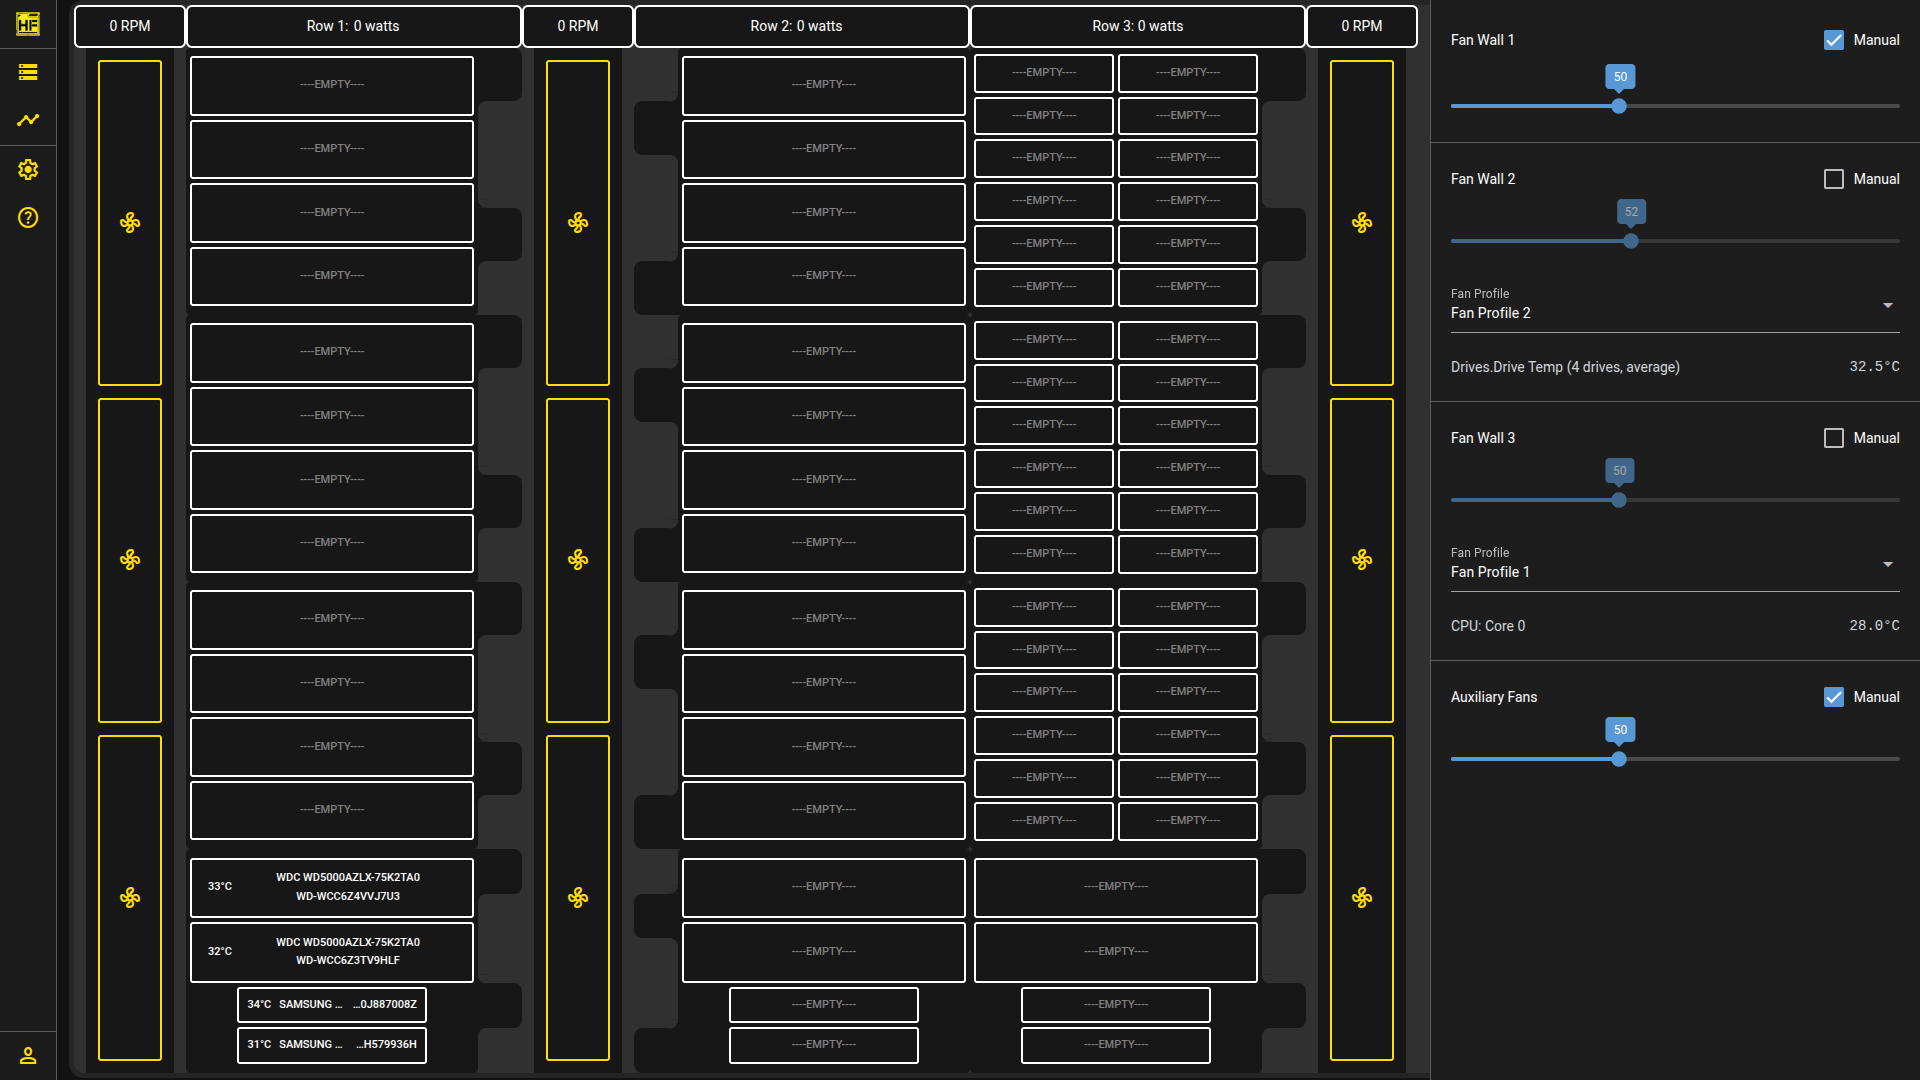Click the Auxiliary Fans slider handle
1920x1080 pixels.
click(1619, 759)
